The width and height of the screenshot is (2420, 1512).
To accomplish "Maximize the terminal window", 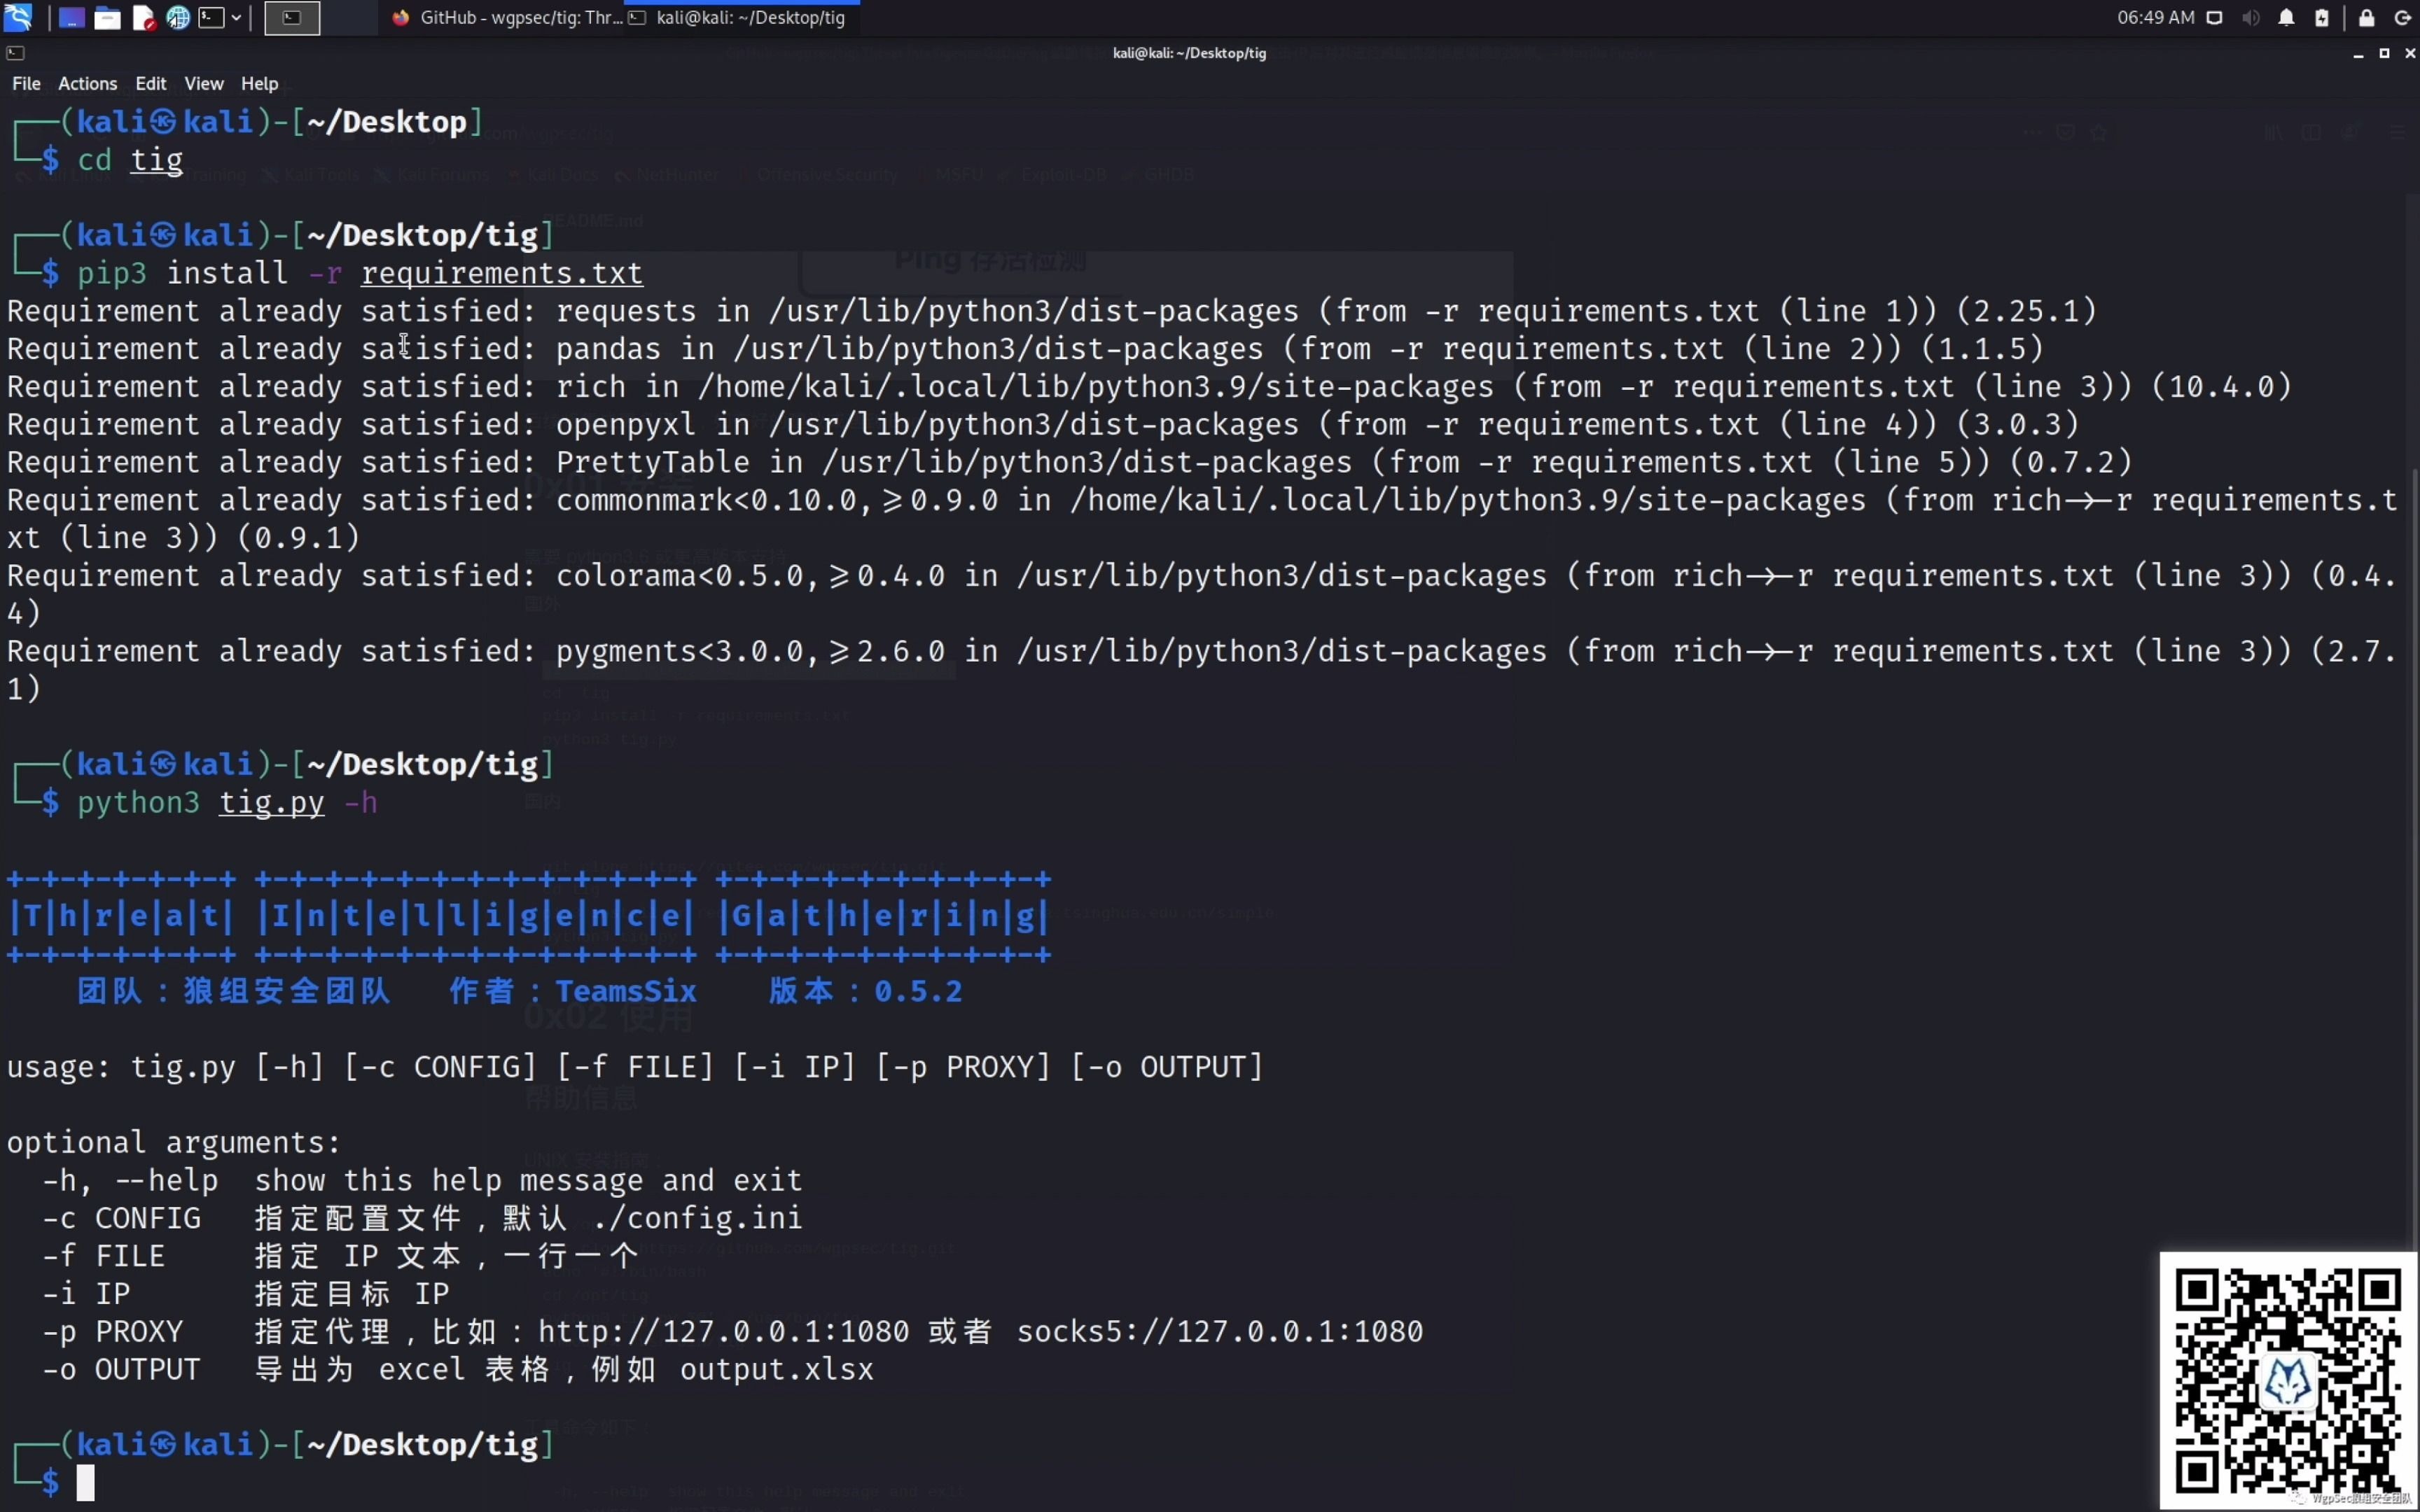I will (2384, 54).
